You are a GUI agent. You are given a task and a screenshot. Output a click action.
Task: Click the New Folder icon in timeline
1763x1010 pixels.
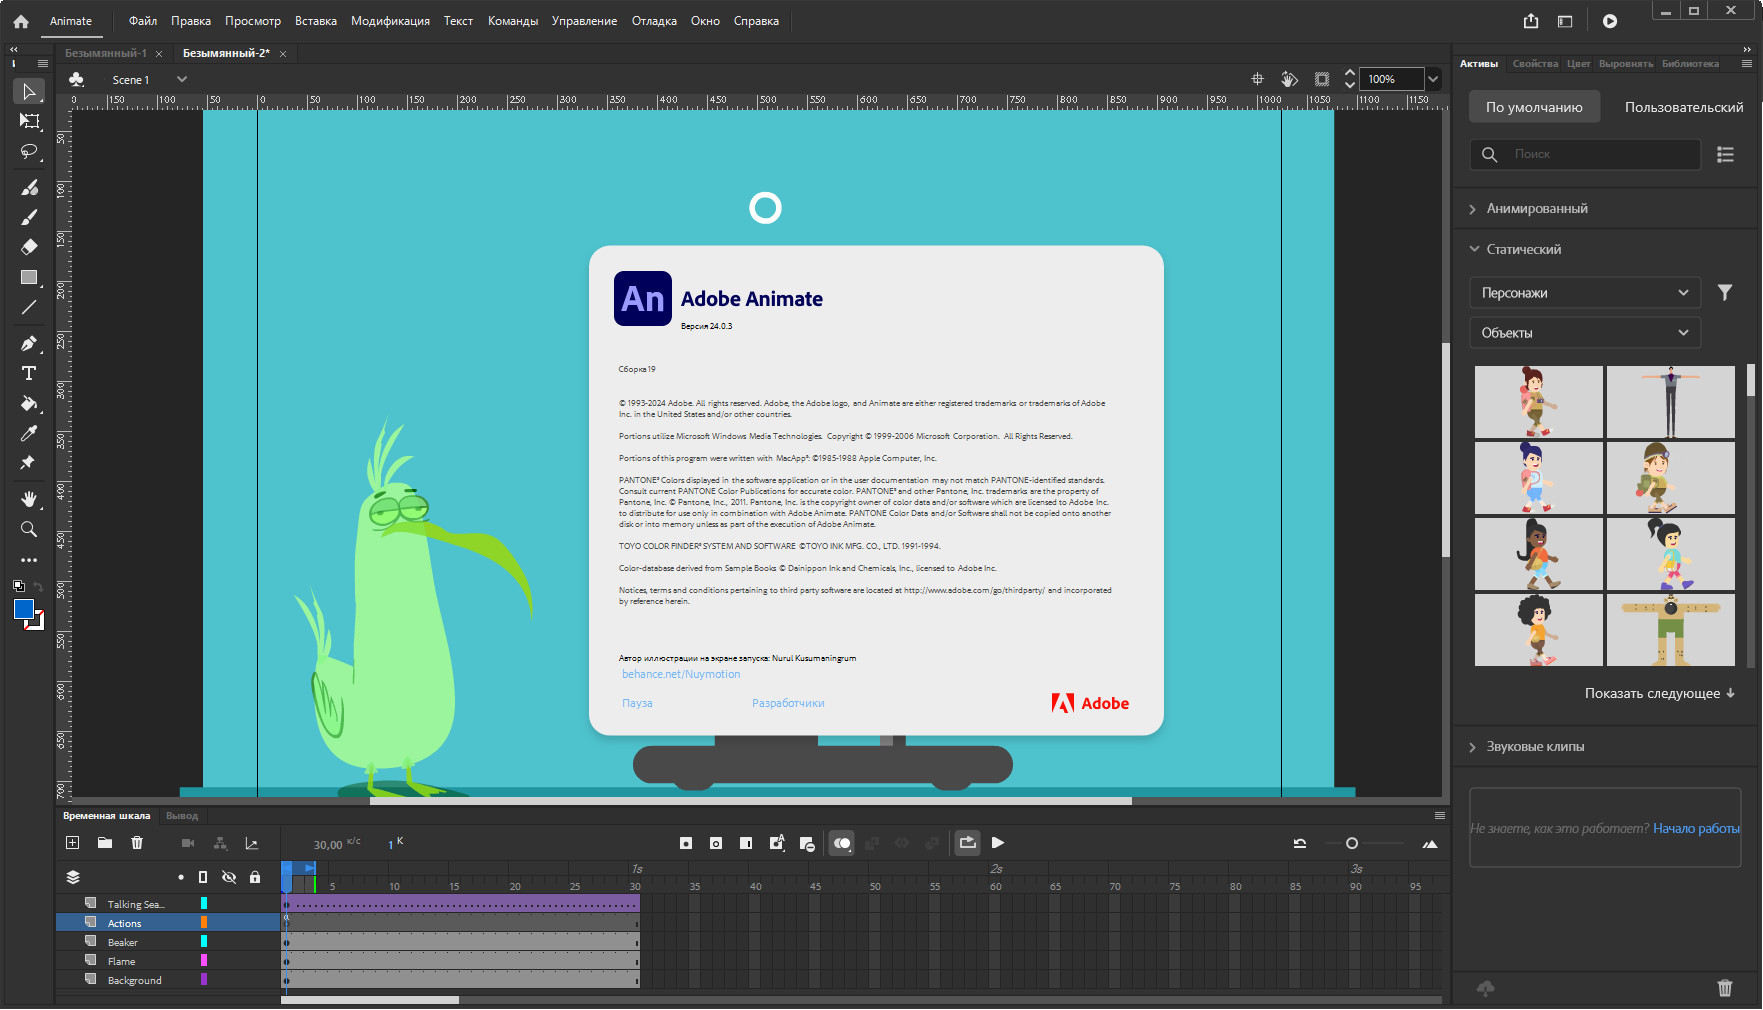[x=104, y=843]
